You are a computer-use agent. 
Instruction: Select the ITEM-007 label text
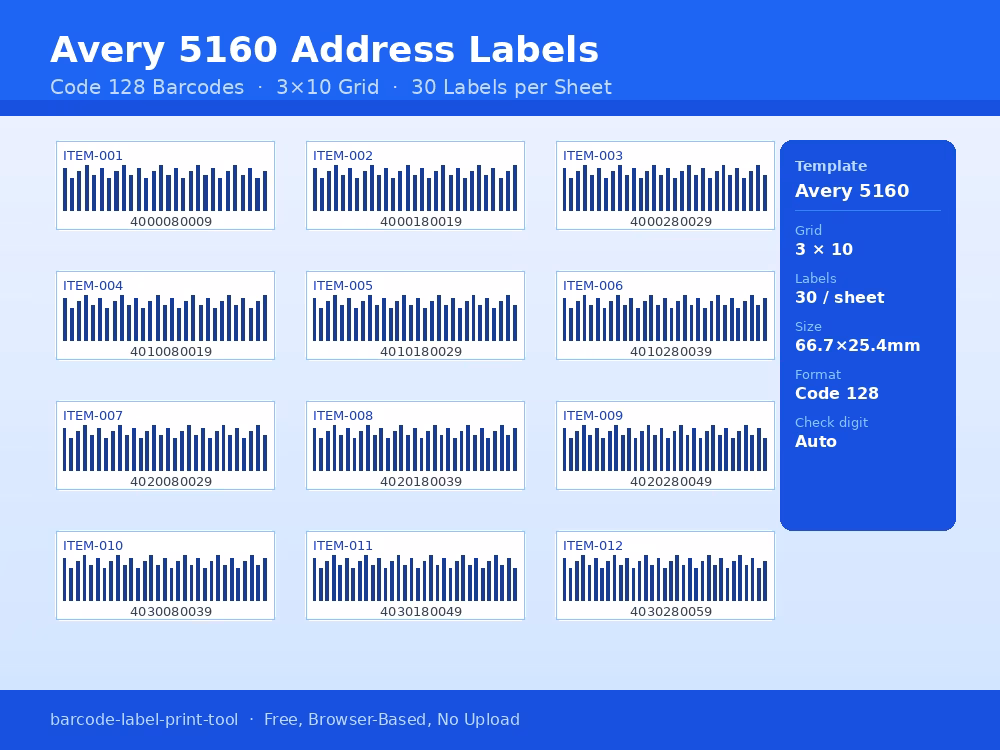92,416
